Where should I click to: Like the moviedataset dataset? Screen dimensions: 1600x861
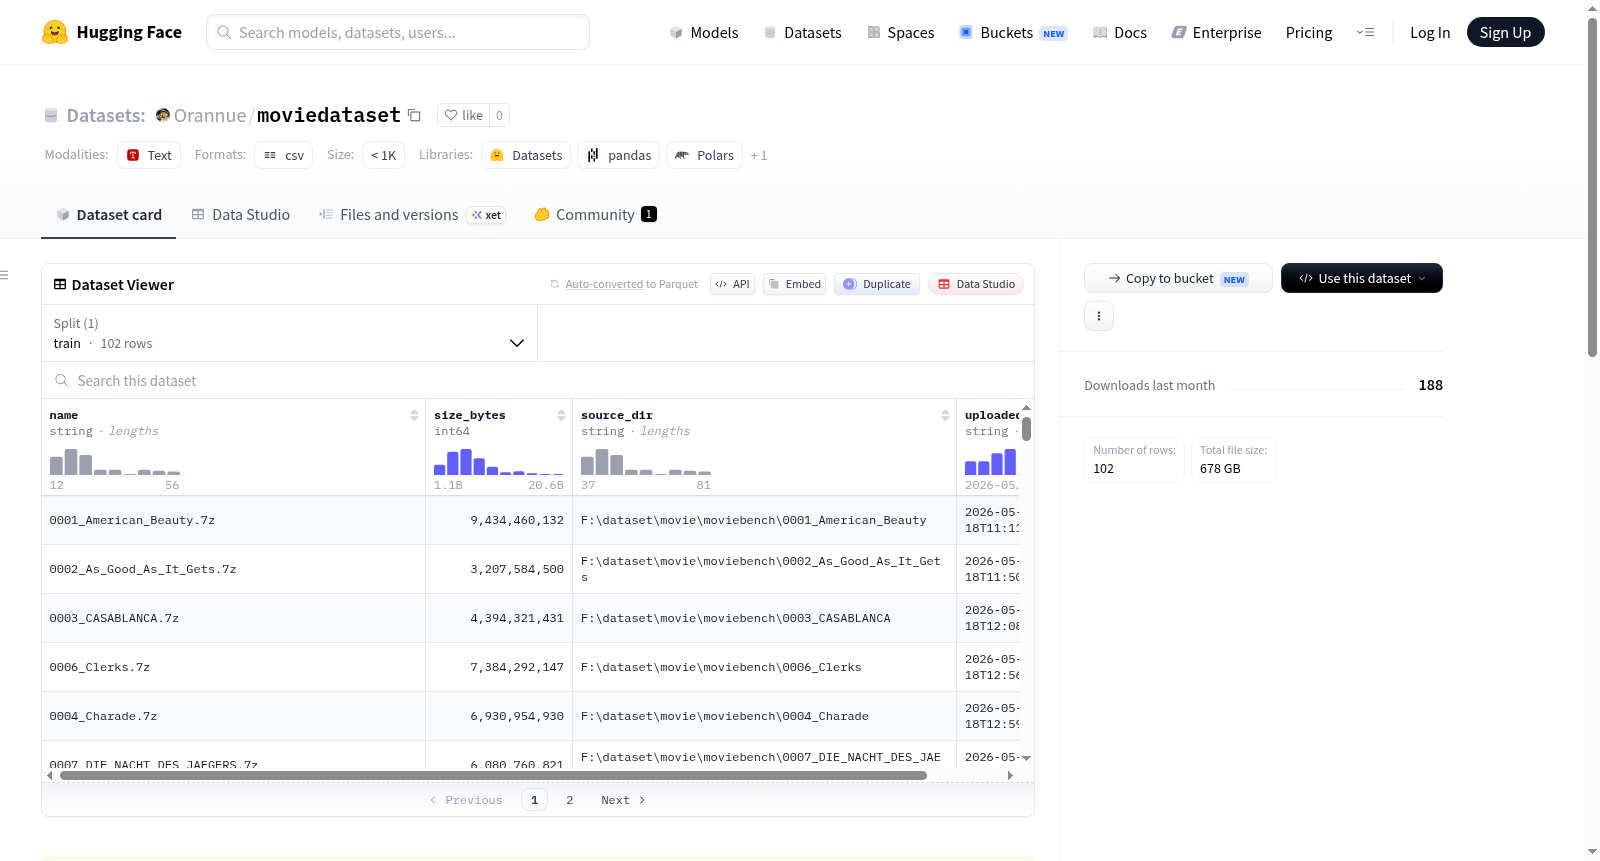point(464,115)
